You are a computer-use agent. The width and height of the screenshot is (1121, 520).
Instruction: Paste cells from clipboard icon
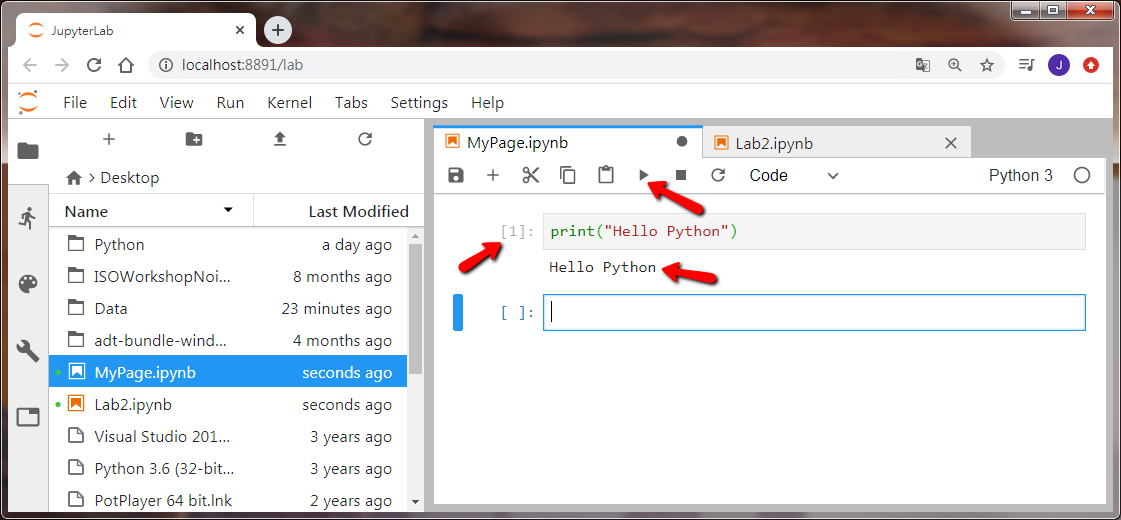606,175
